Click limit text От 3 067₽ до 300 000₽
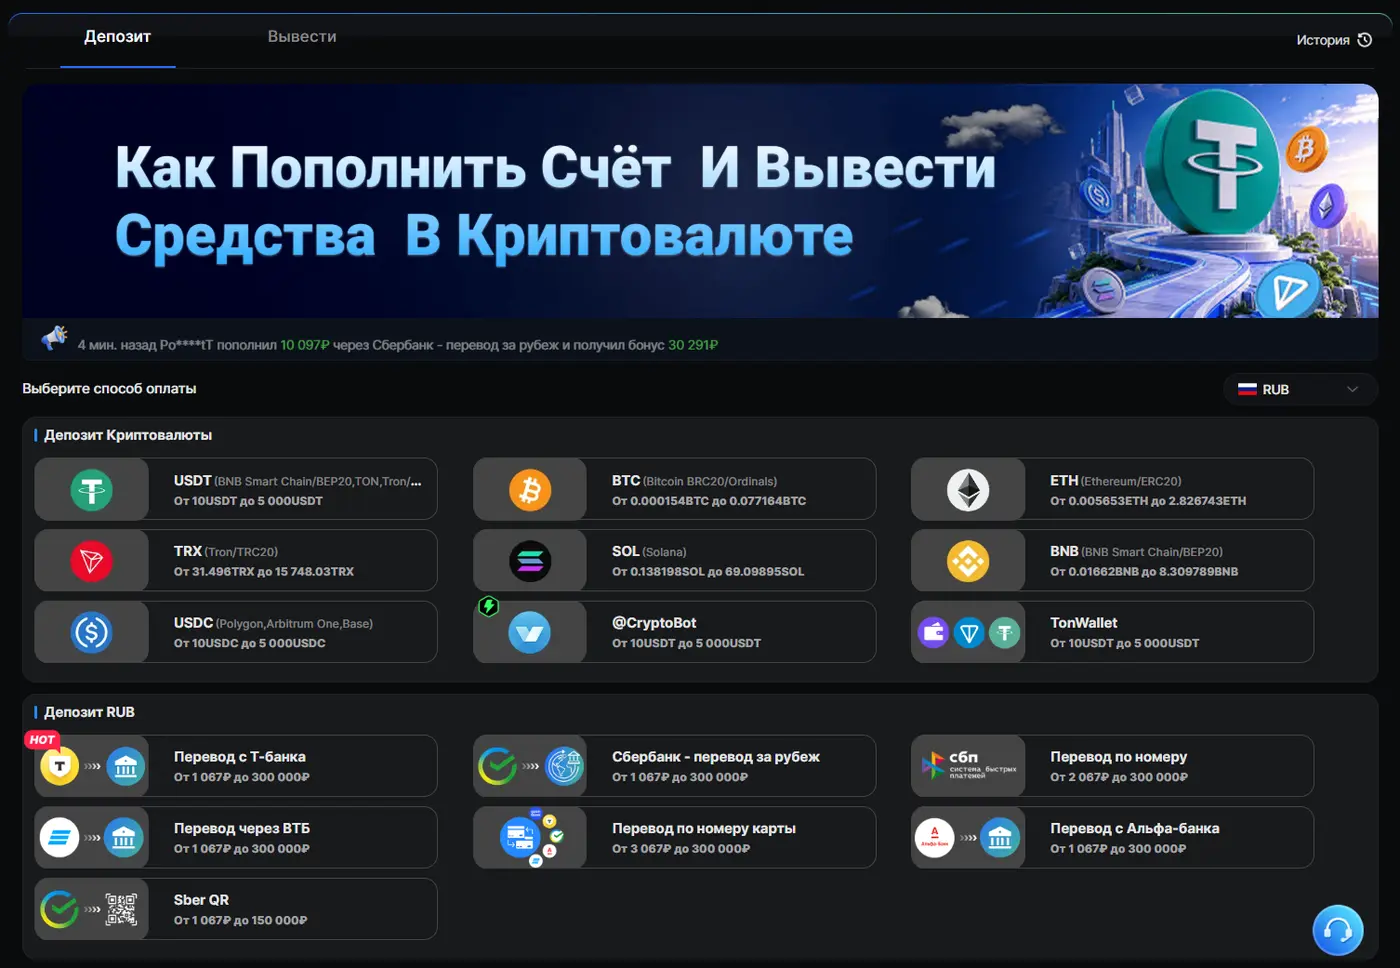1400x968 pixels. point(681,849)
